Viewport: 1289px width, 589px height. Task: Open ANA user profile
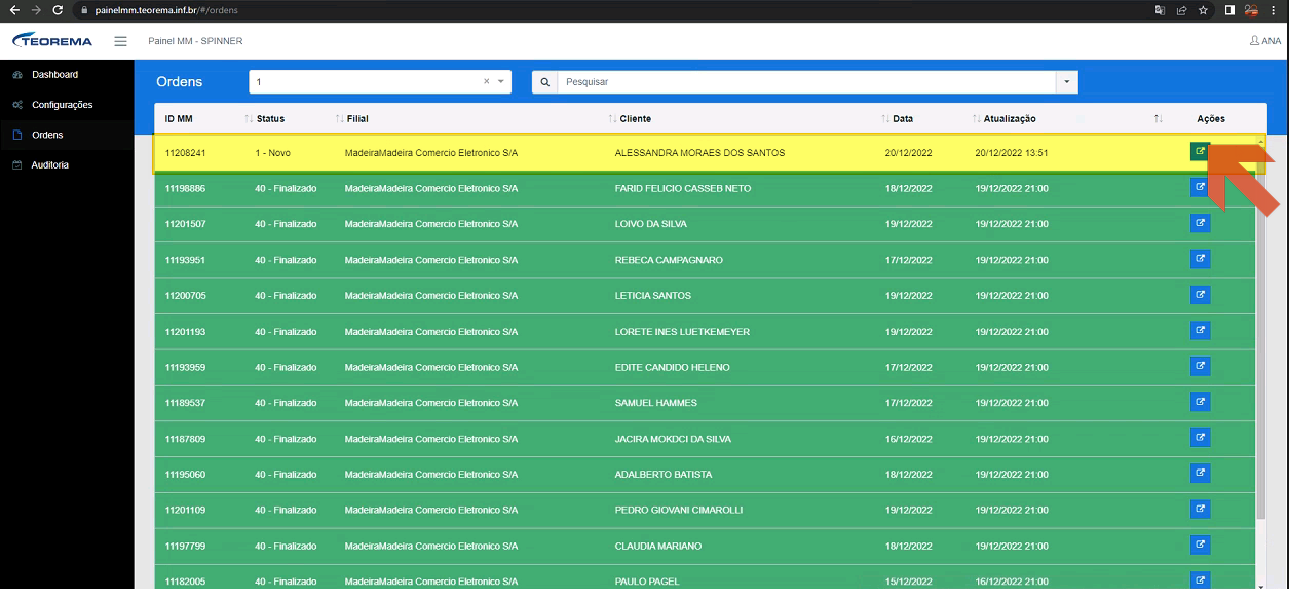(x=1265, y=41)
